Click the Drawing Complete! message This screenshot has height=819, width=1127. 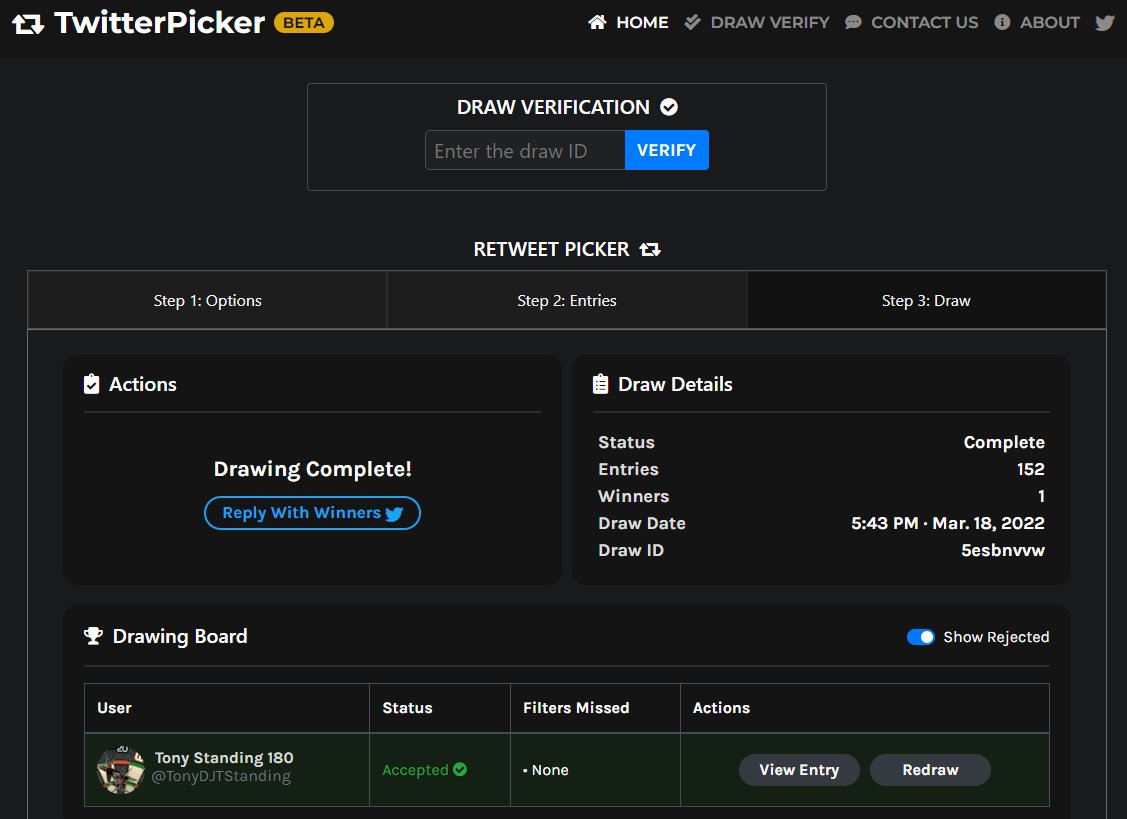pyautogui.click(x=313, y=470)
